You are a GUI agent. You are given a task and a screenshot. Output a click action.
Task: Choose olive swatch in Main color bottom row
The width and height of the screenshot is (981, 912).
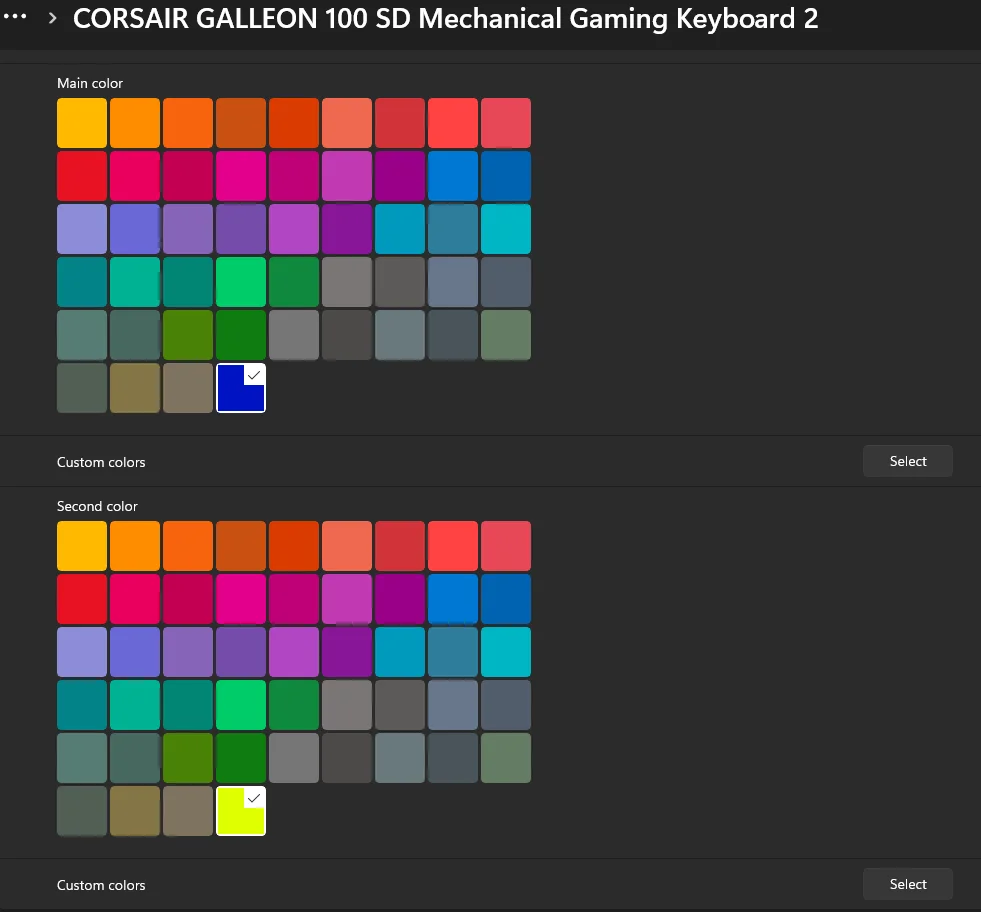134,387
